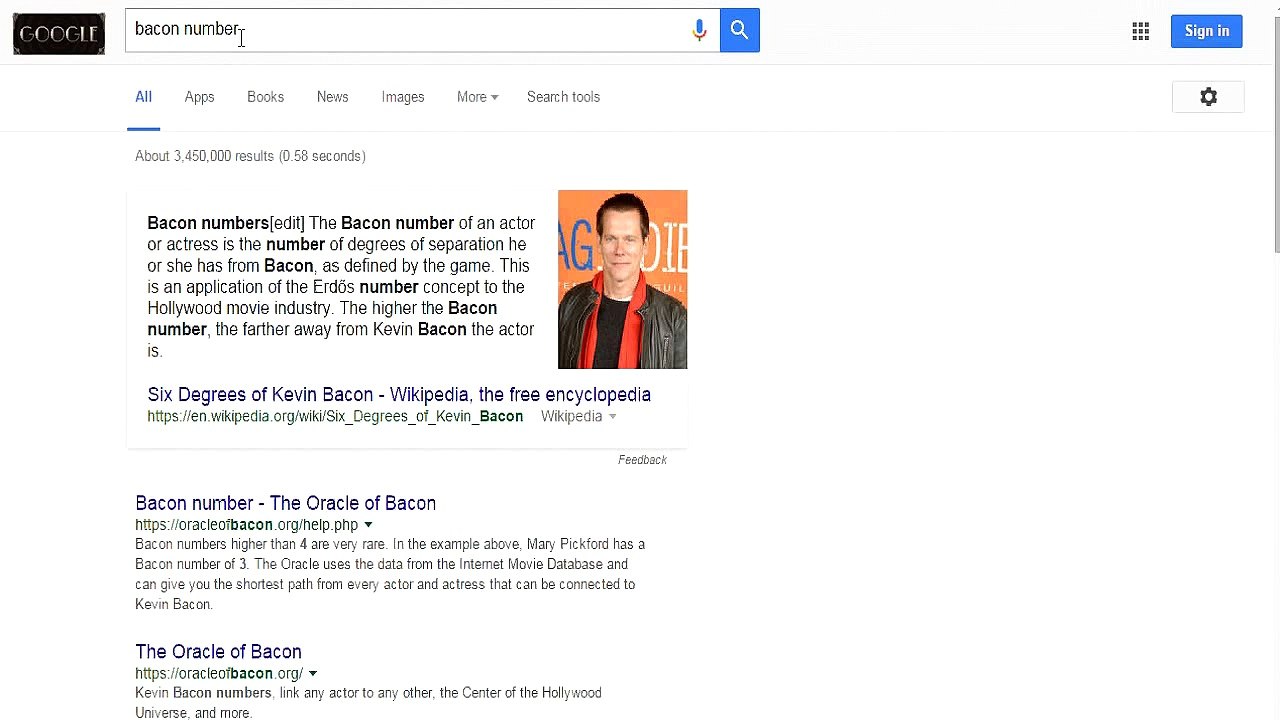Switch to the Apps tab
The height and width of the screenshot is (720, 1280).
[199, 97]
